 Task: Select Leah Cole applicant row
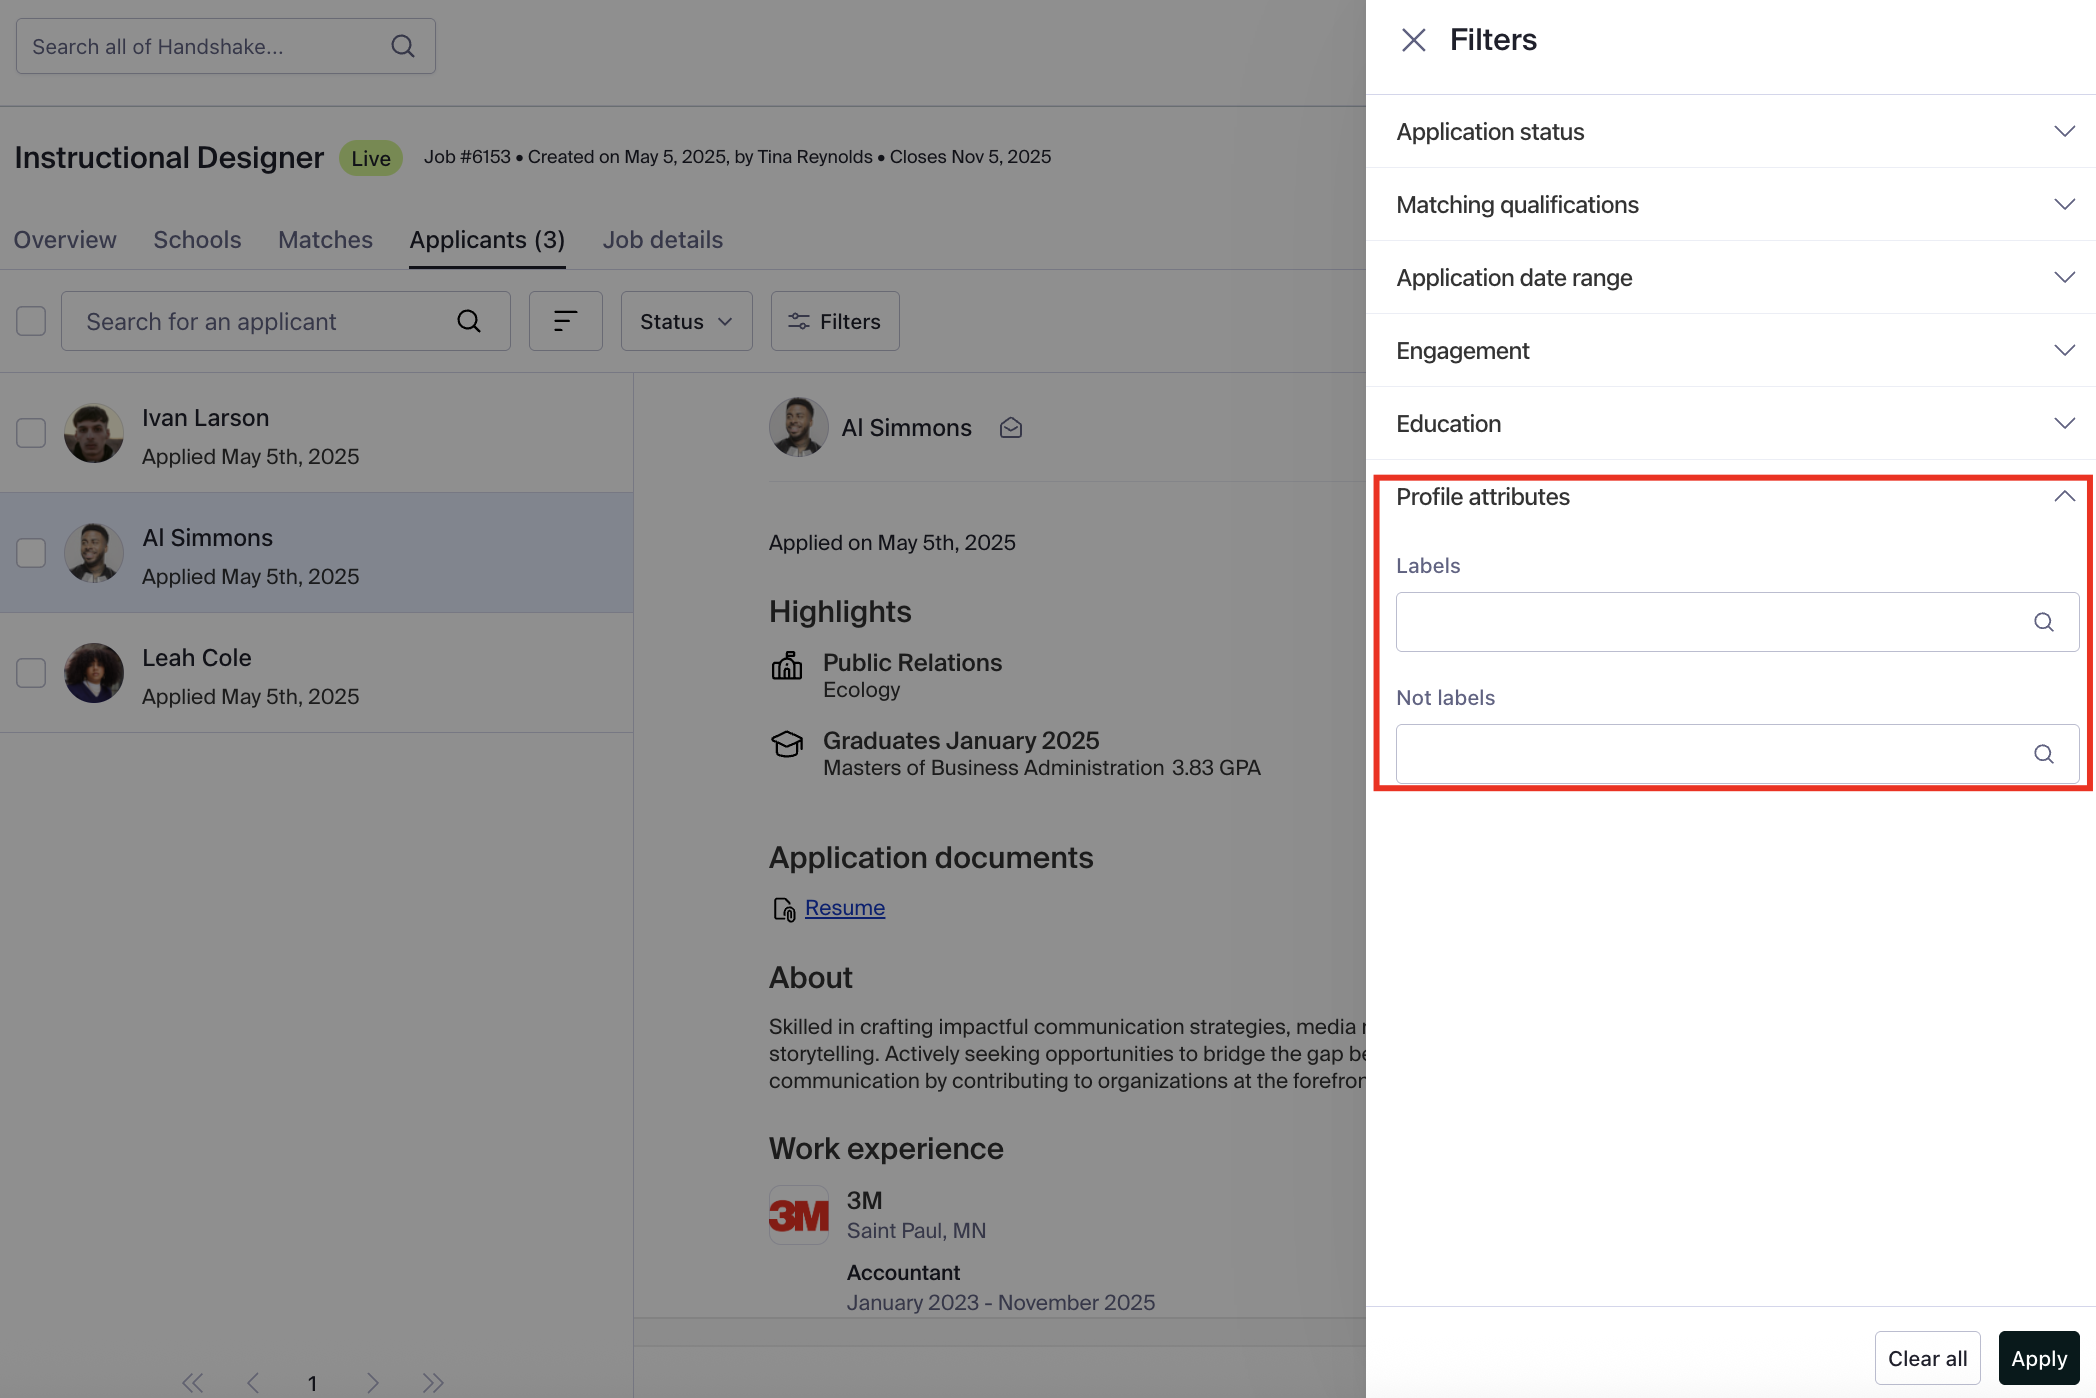point(316,673)
